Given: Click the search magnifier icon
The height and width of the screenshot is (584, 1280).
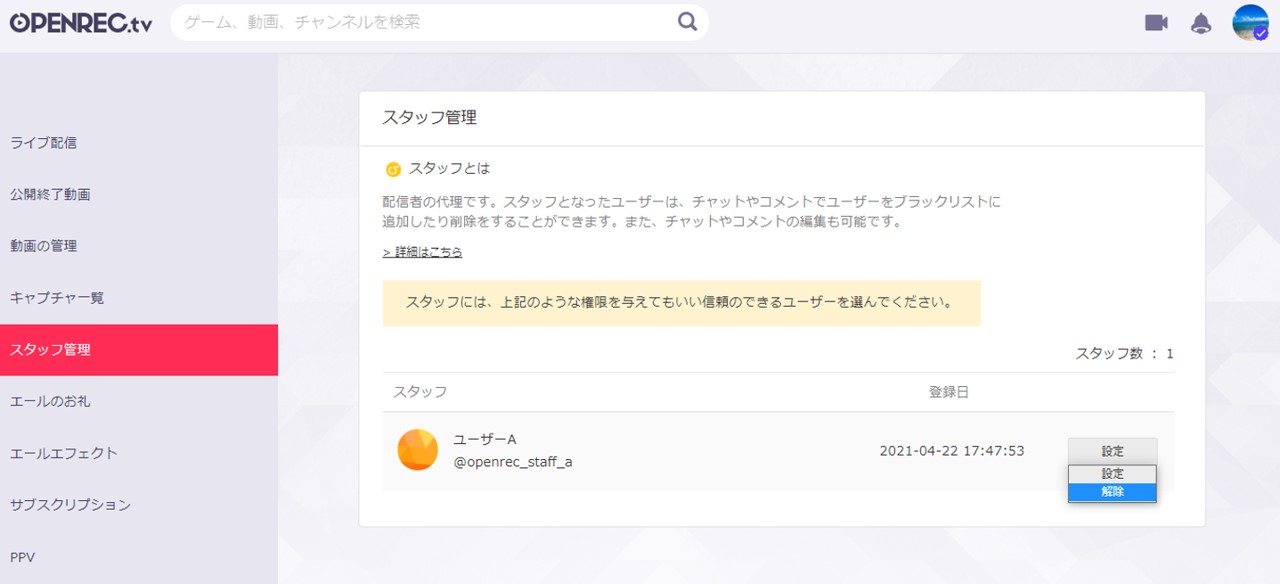Looking at the screenshot, I should (x=687, y=22).
